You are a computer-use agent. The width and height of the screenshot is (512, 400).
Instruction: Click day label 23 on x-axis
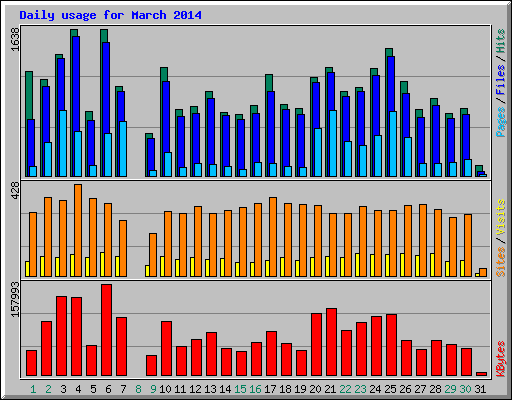360,389
